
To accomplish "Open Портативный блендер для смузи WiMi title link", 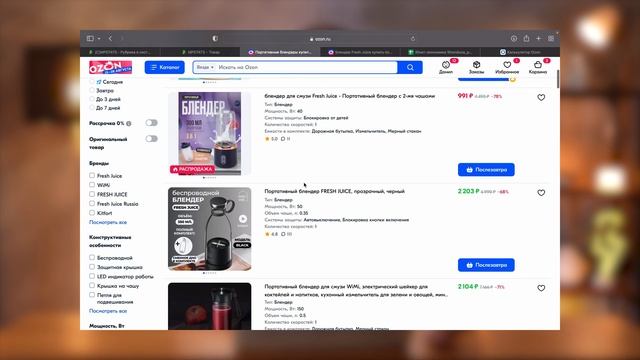I will (356, 290).
